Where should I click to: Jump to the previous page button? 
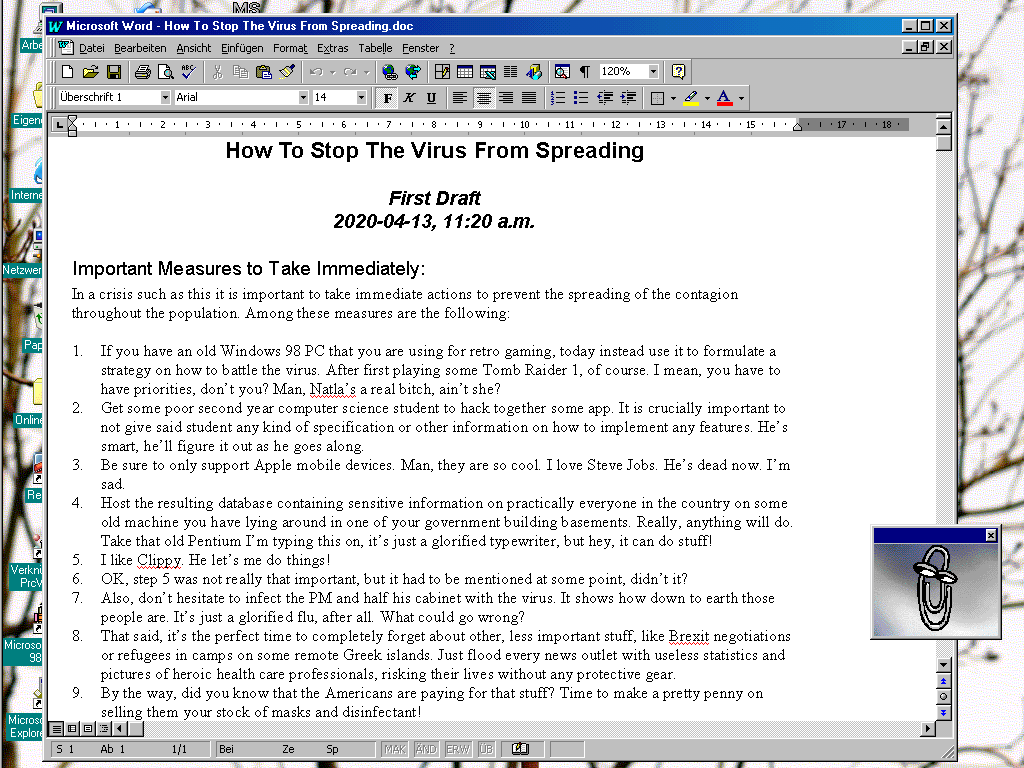943,681
